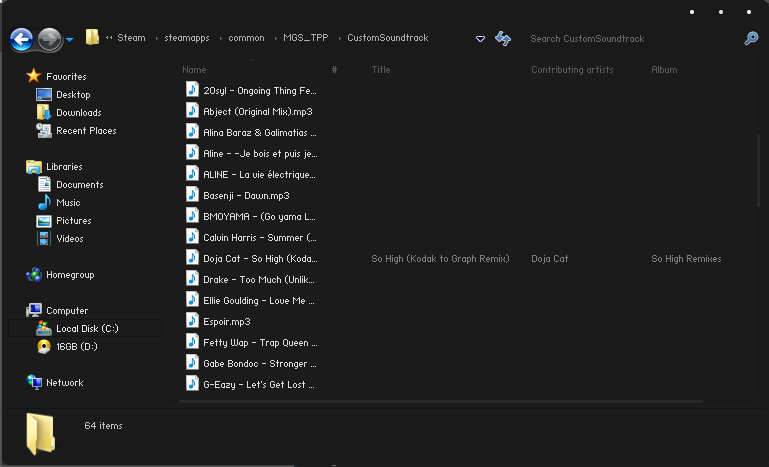Select ALINE - La vie électrique file icon
Screen dimensions: 769x467
[x=192, y=174]
